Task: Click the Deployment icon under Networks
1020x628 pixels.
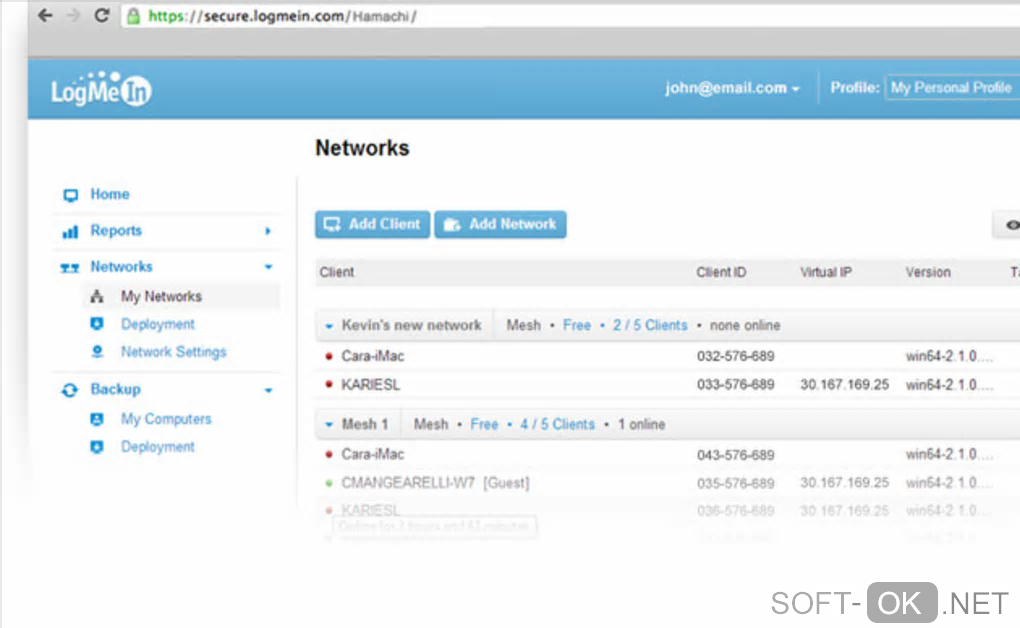Action: pyautogui.click(x=97, y=324)
